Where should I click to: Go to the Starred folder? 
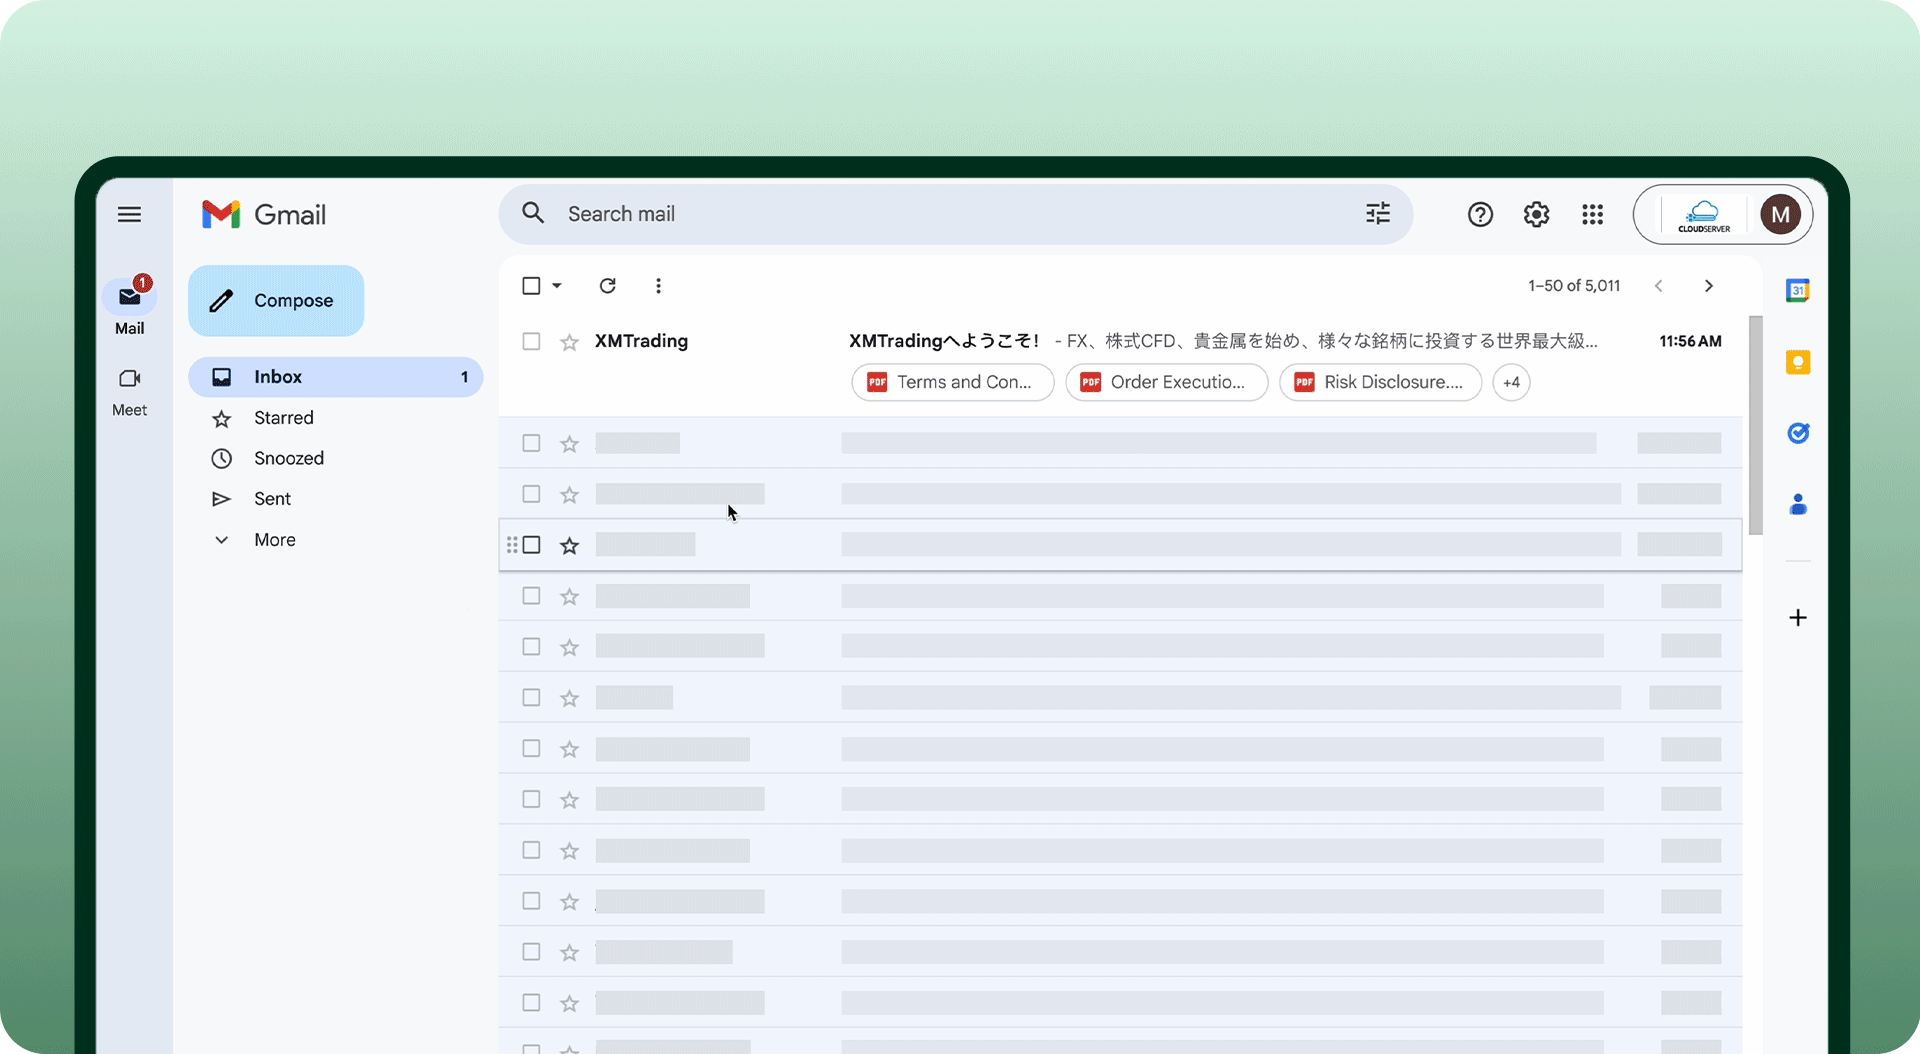(283, 418)
